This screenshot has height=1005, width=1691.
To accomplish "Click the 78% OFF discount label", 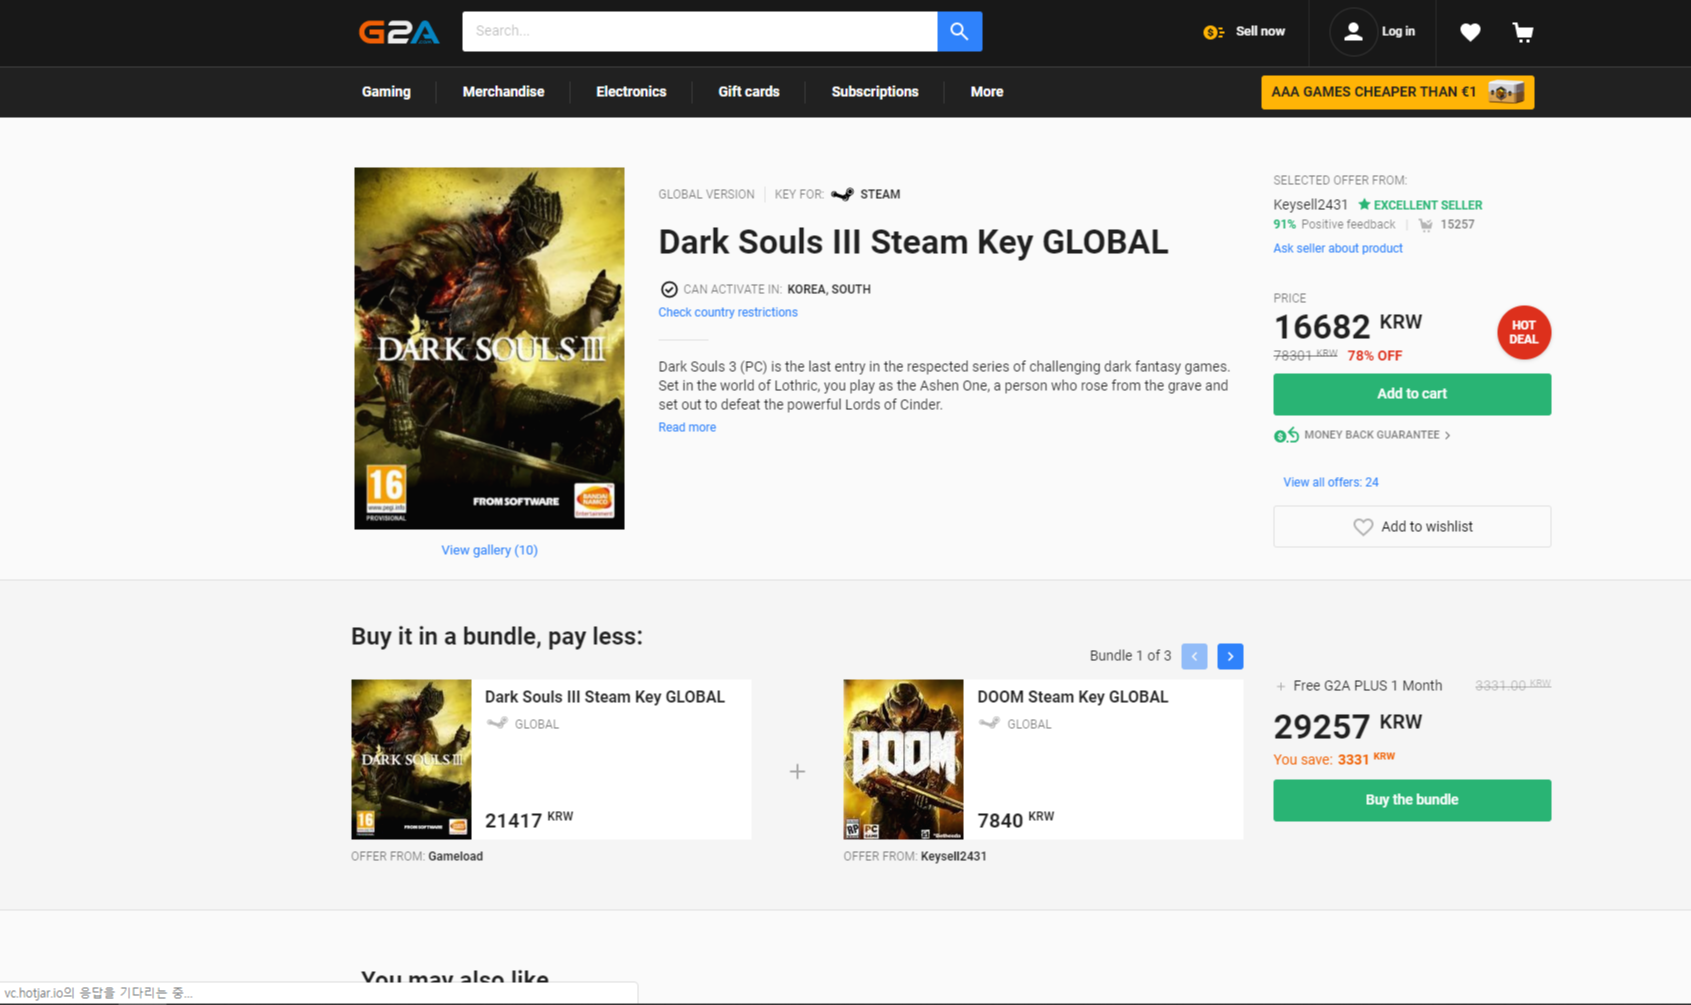I will (x=1374, y=356).
